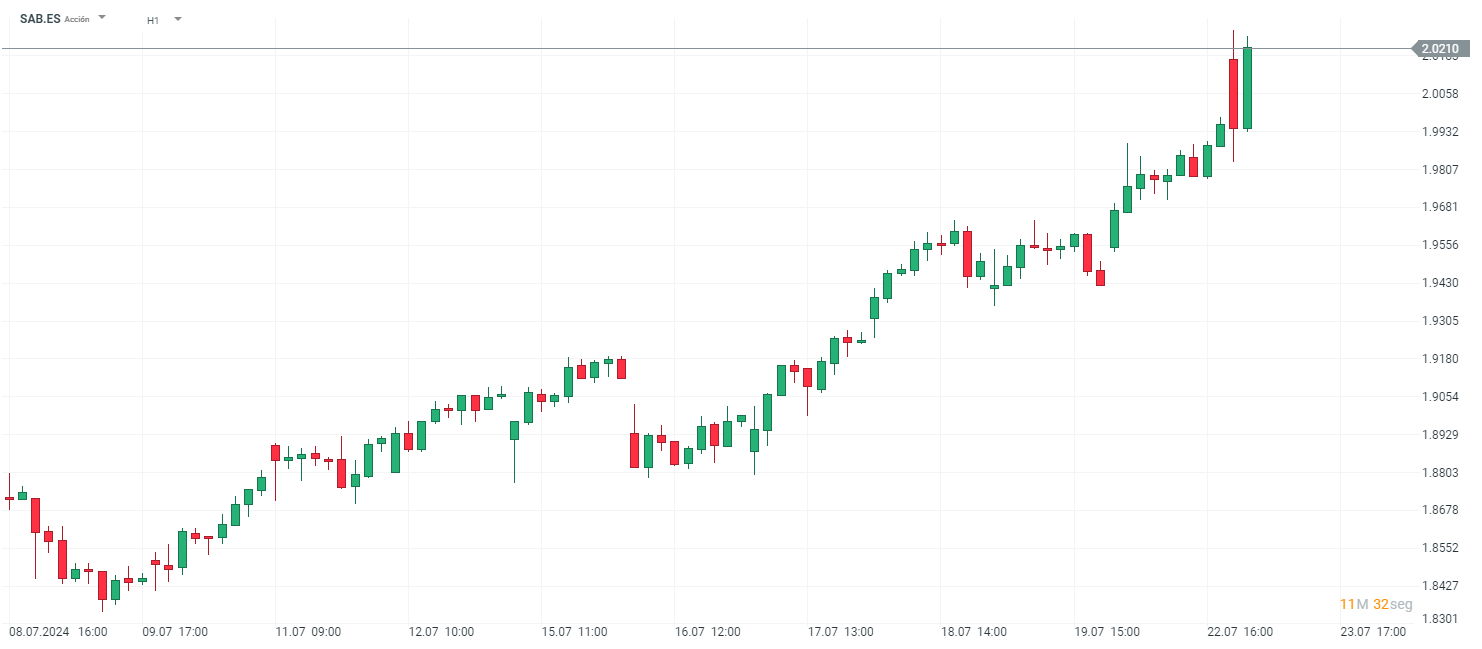Click the Acción instrument type label

77,19
